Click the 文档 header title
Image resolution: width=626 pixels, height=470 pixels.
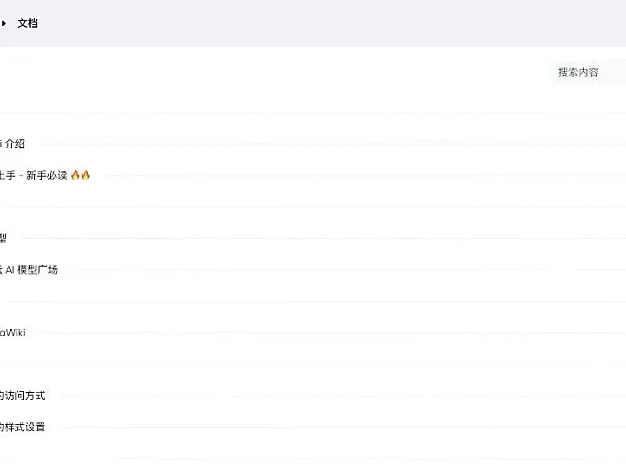point(28,23)
